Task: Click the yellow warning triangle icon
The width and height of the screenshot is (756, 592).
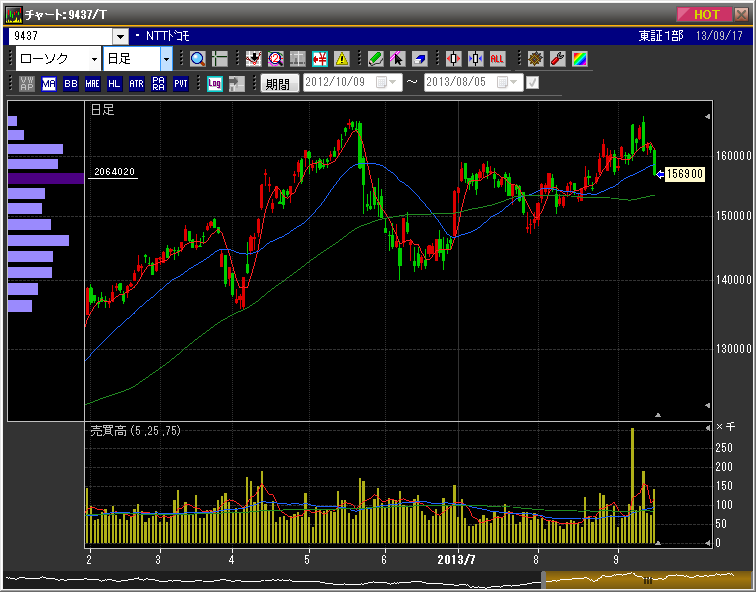Action: tap(342, 59)
